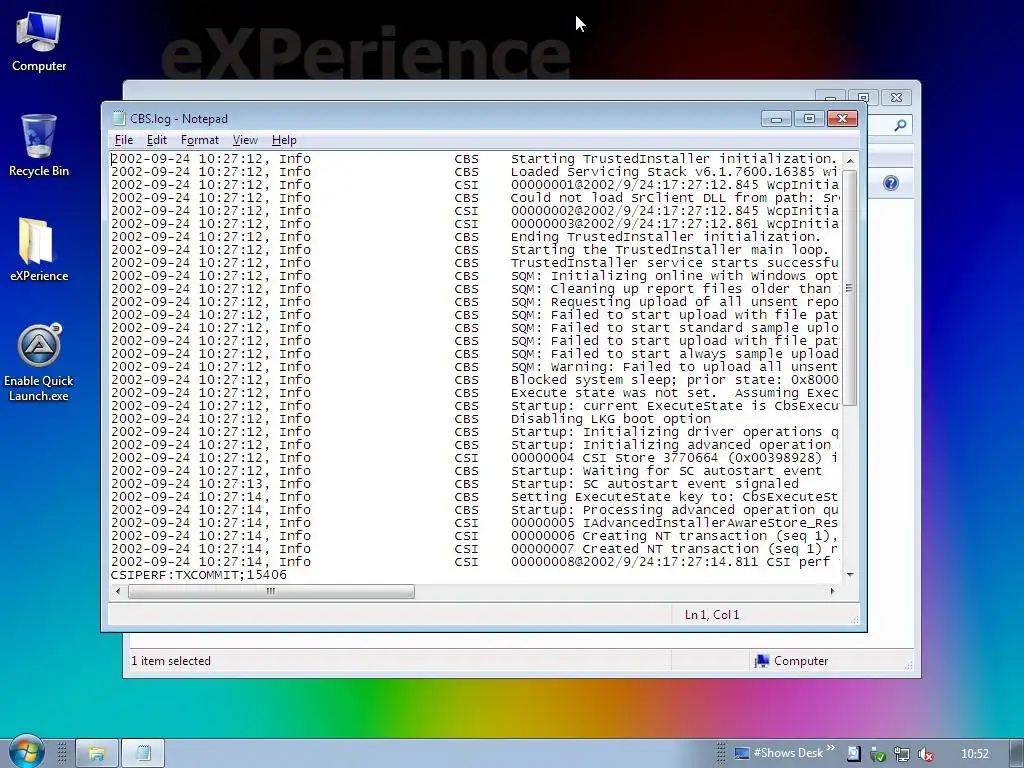Screen dimensions: 1024x768
Task: Open the Format menu in Notepad
Action: coord(199,140)
